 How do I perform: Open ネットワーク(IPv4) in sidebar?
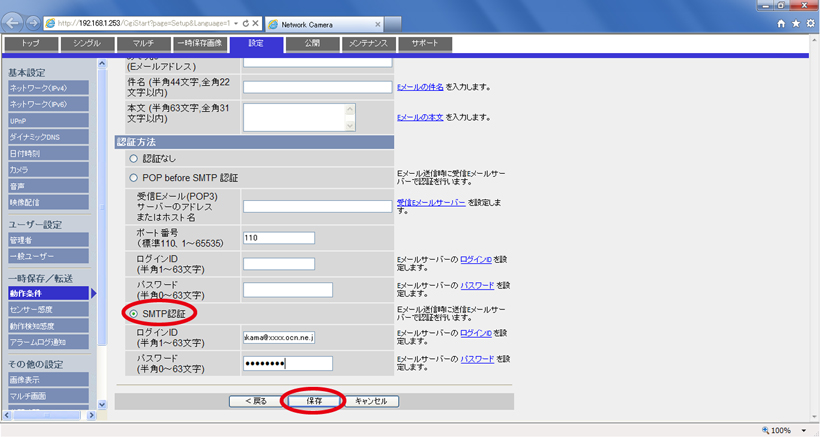48,88
